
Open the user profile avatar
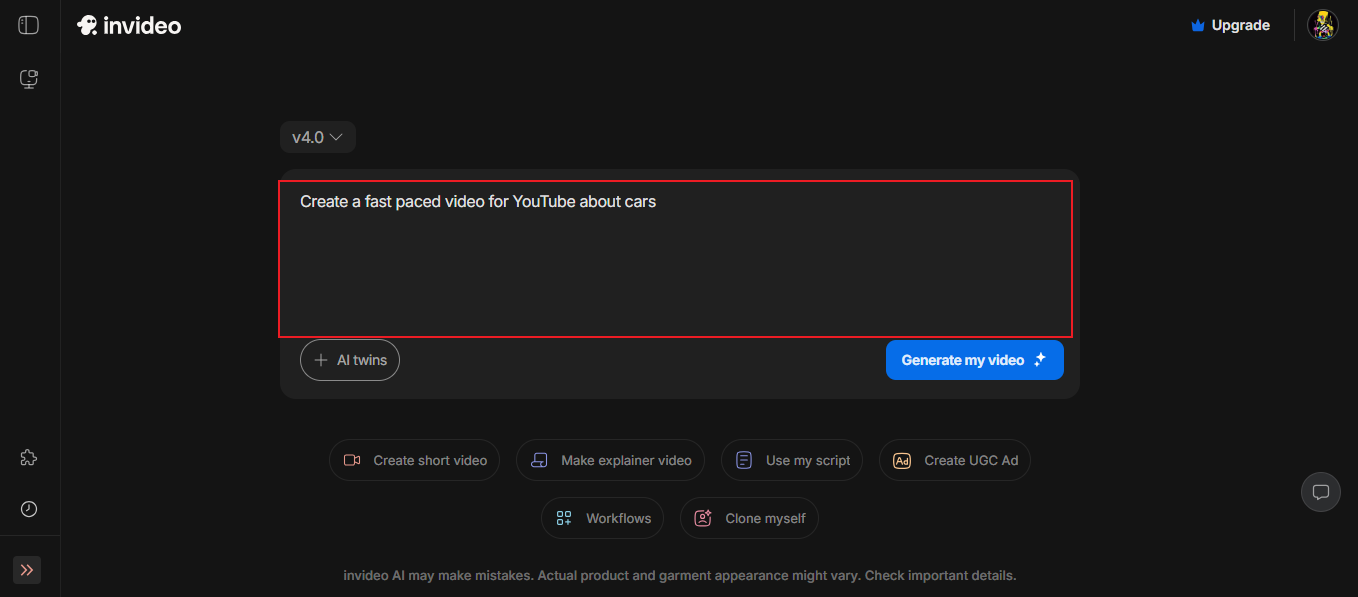pyautogui.click(x=1323, y=25)
